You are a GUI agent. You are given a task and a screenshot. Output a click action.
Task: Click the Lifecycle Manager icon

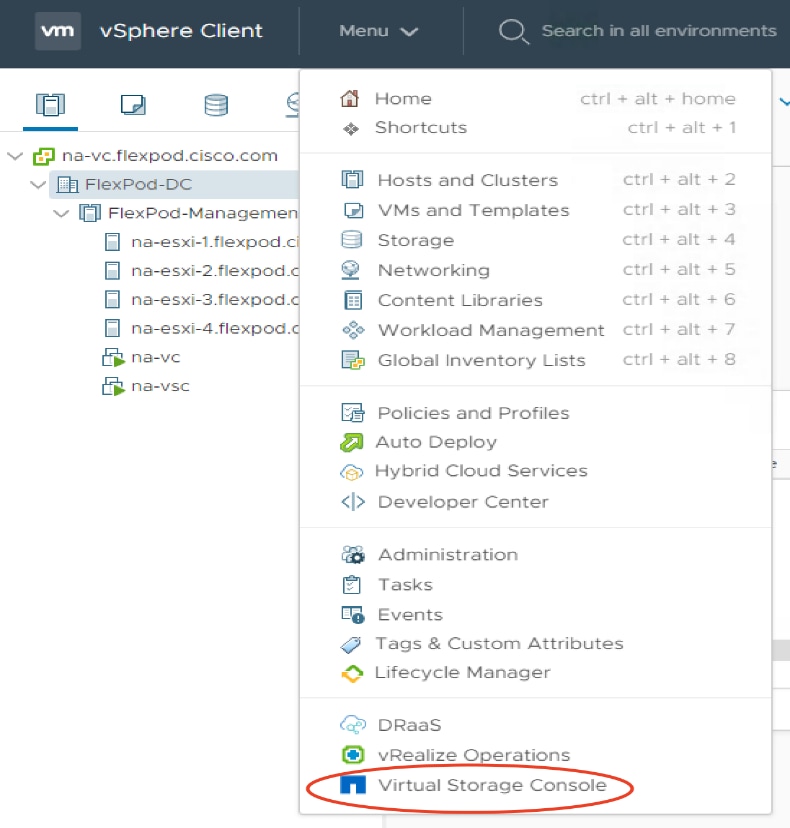click(352, 673)
